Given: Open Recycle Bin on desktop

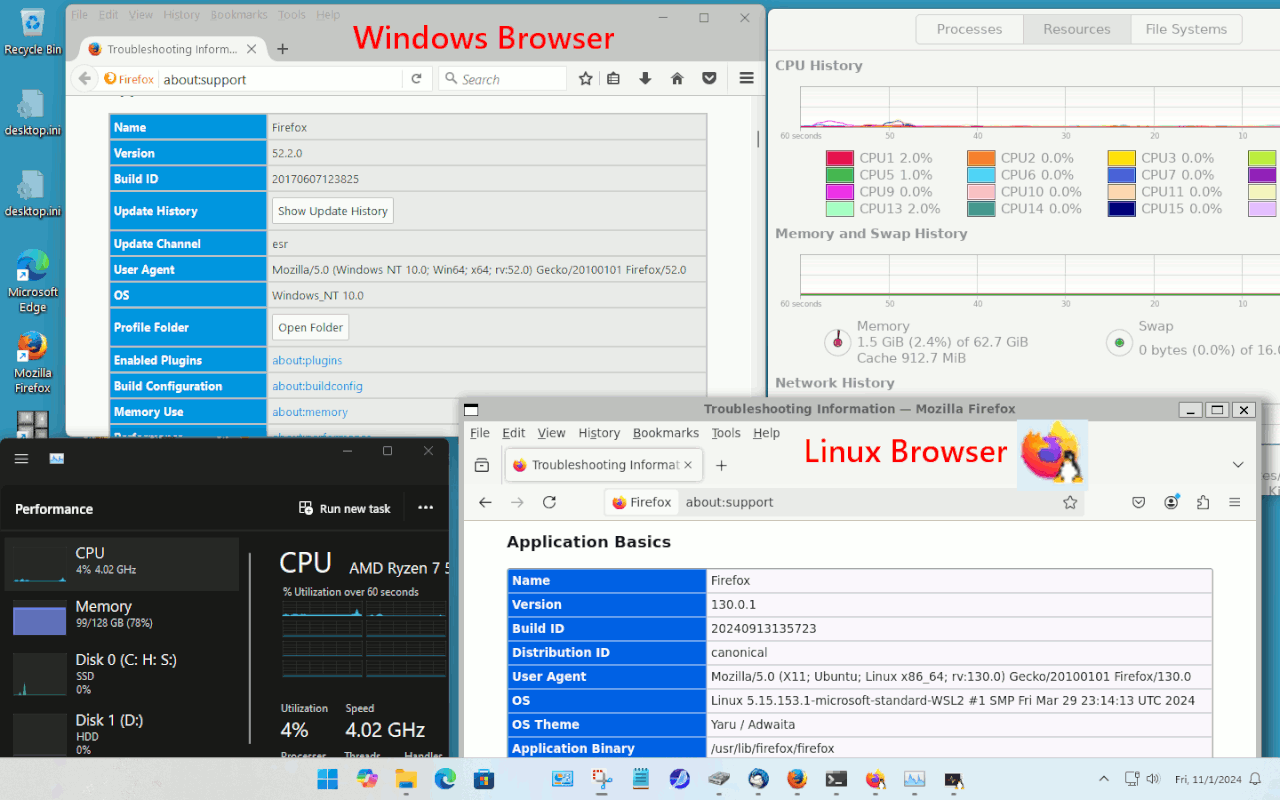Looking at the screenshot, I should pos(33,32).
